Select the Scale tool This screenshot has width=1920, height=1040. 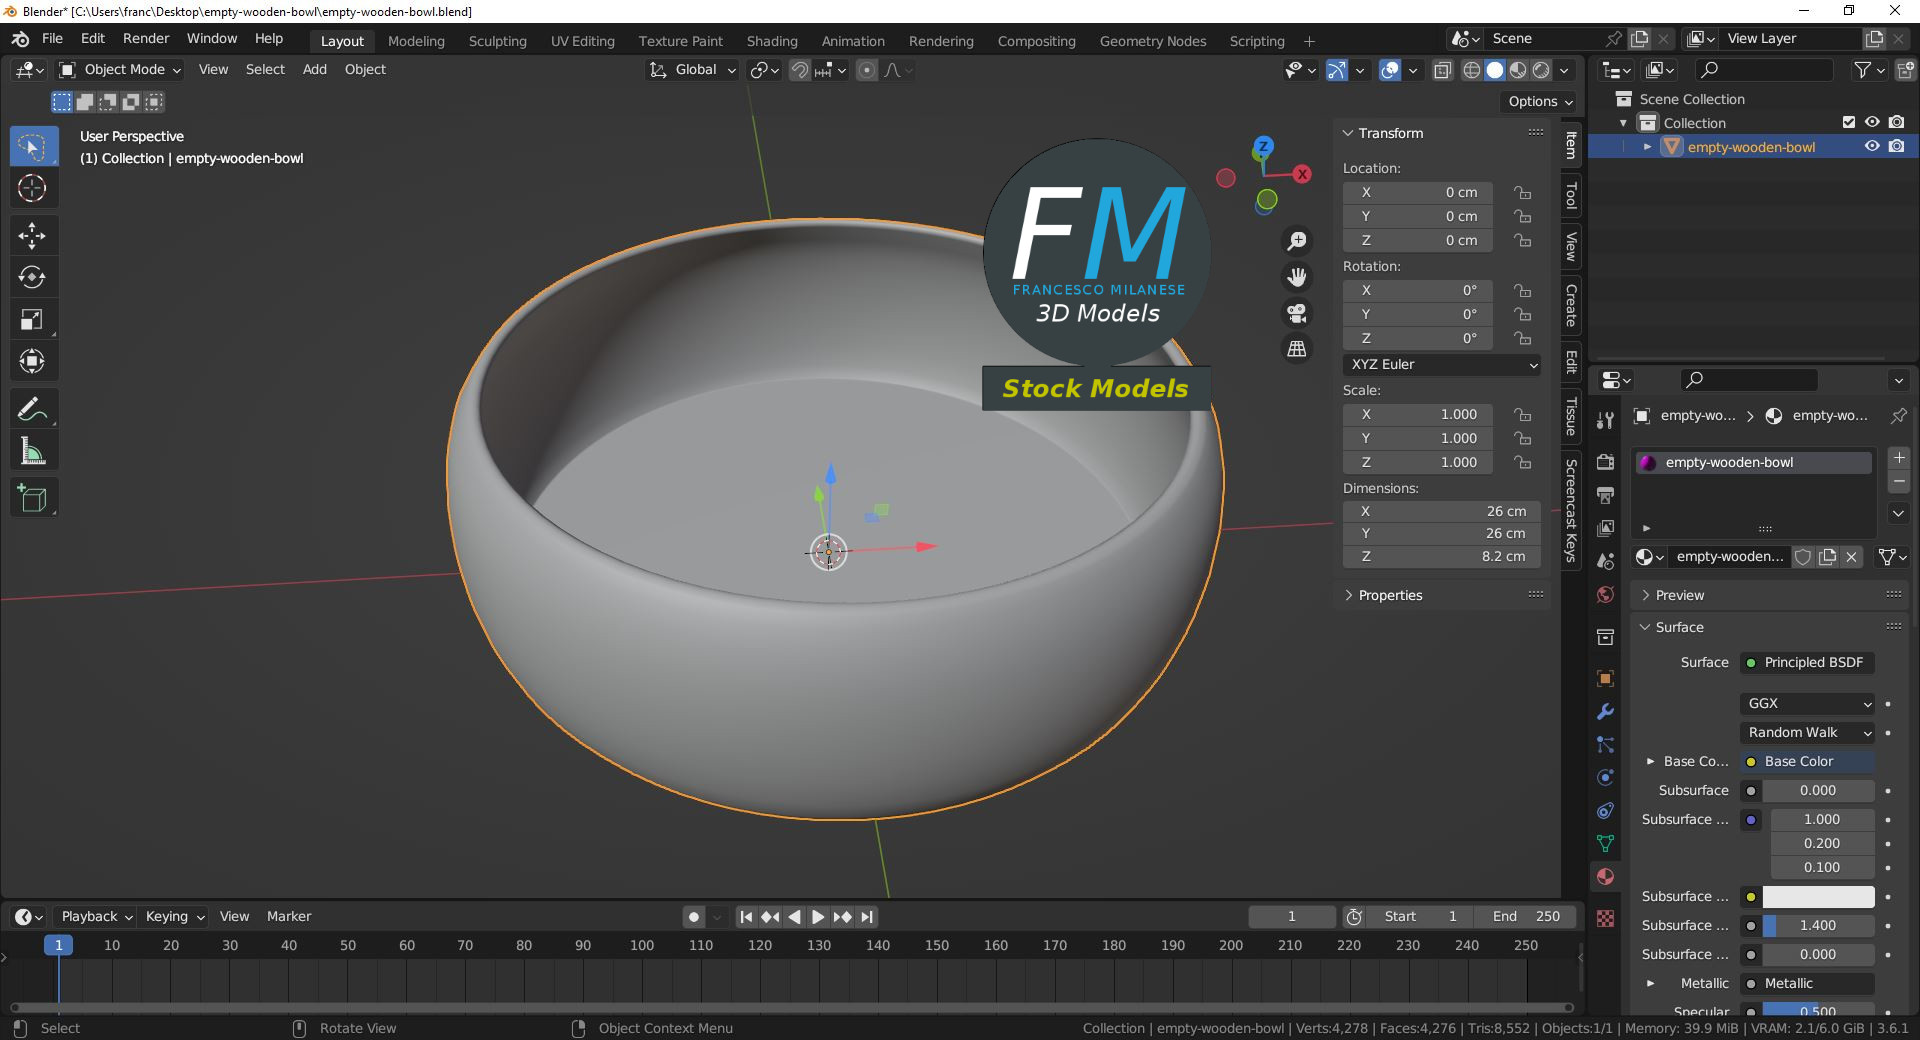[x=32, y=320]
